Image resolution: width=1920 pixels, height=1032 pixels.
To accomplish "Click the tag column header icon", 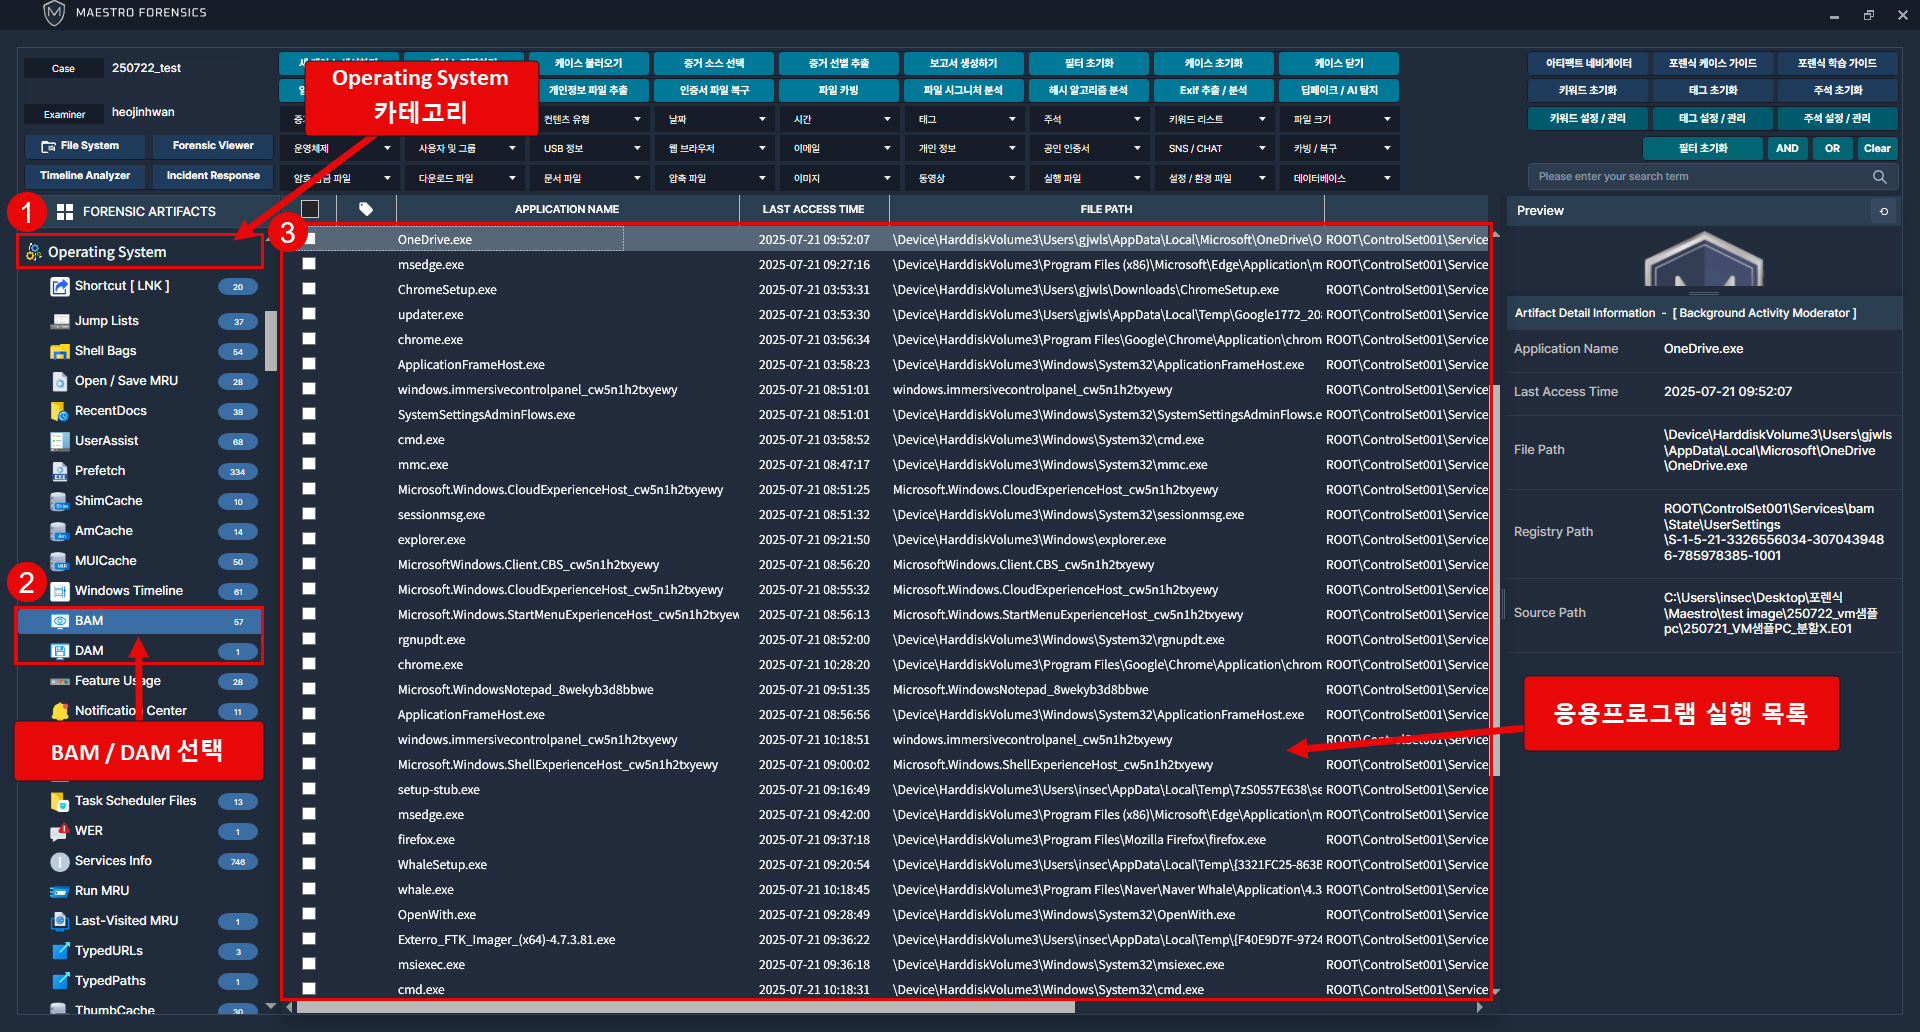I will pos(366,209).
